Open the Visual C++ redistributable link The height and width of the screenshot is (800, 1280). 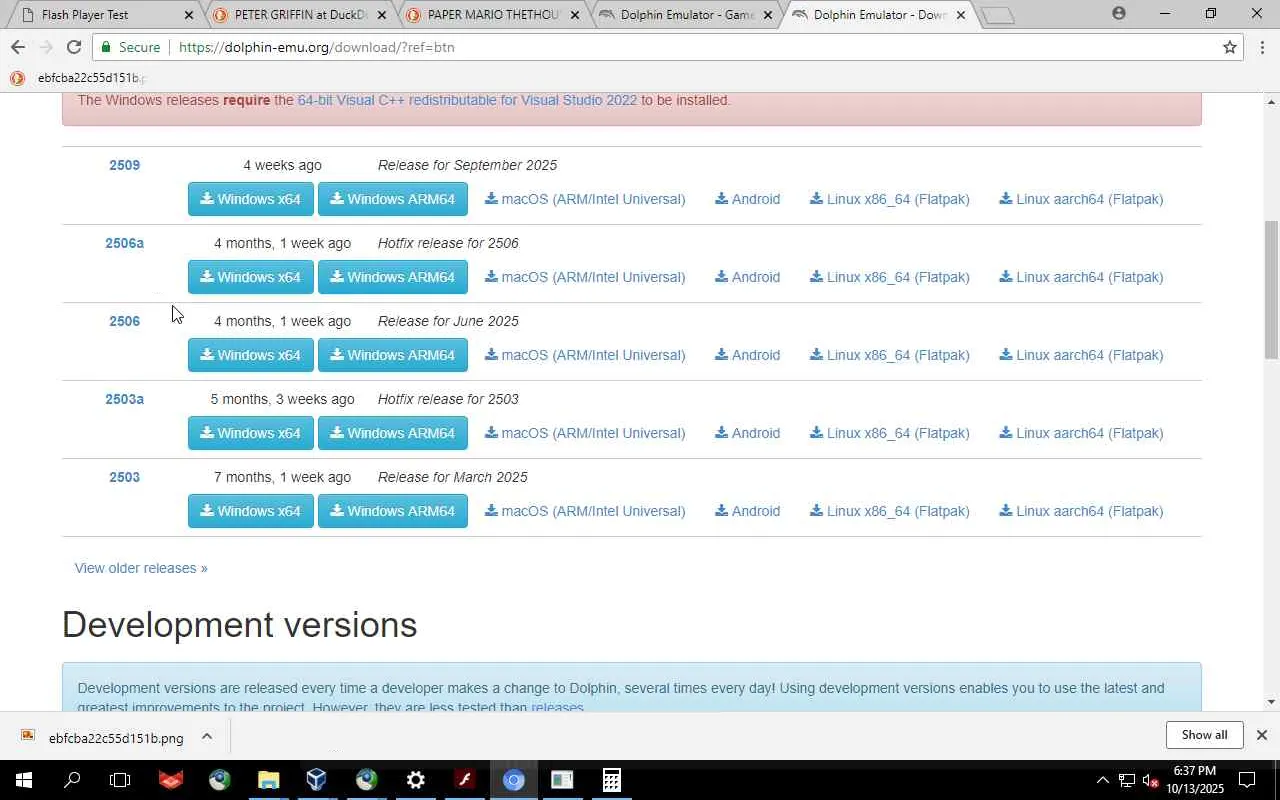(x=467, y=100)
